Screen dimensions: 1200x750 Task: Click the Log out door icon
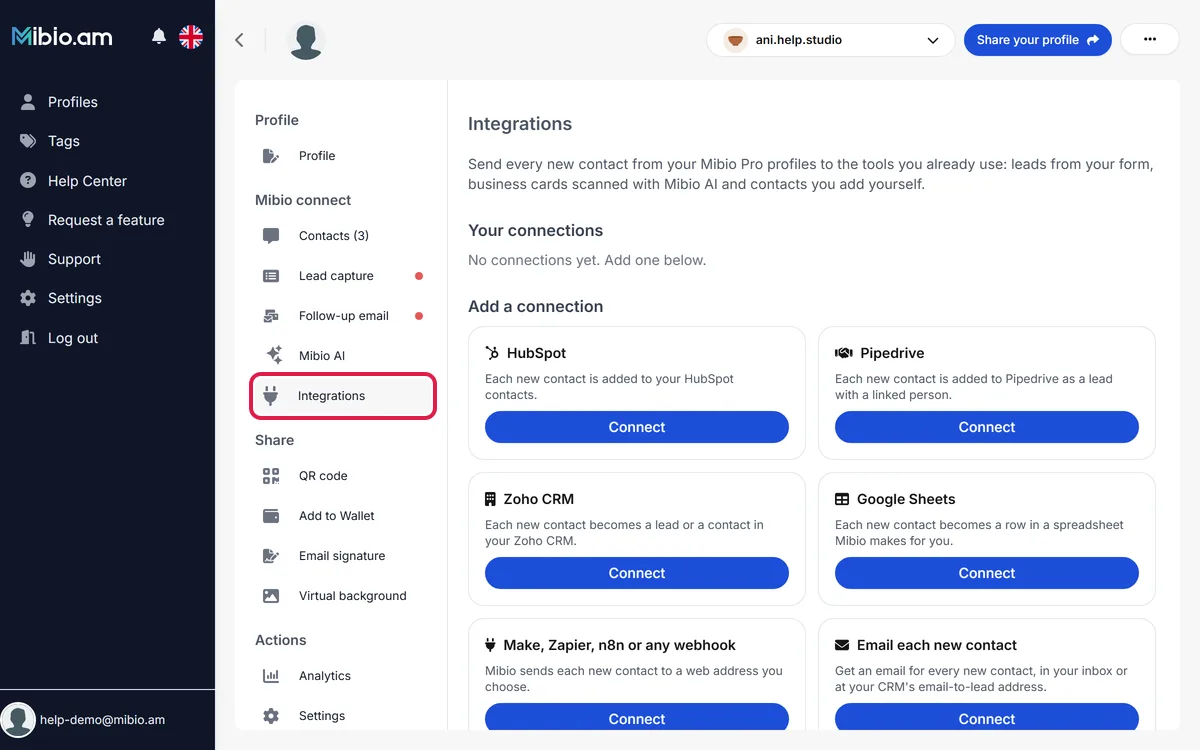point(28,338)
